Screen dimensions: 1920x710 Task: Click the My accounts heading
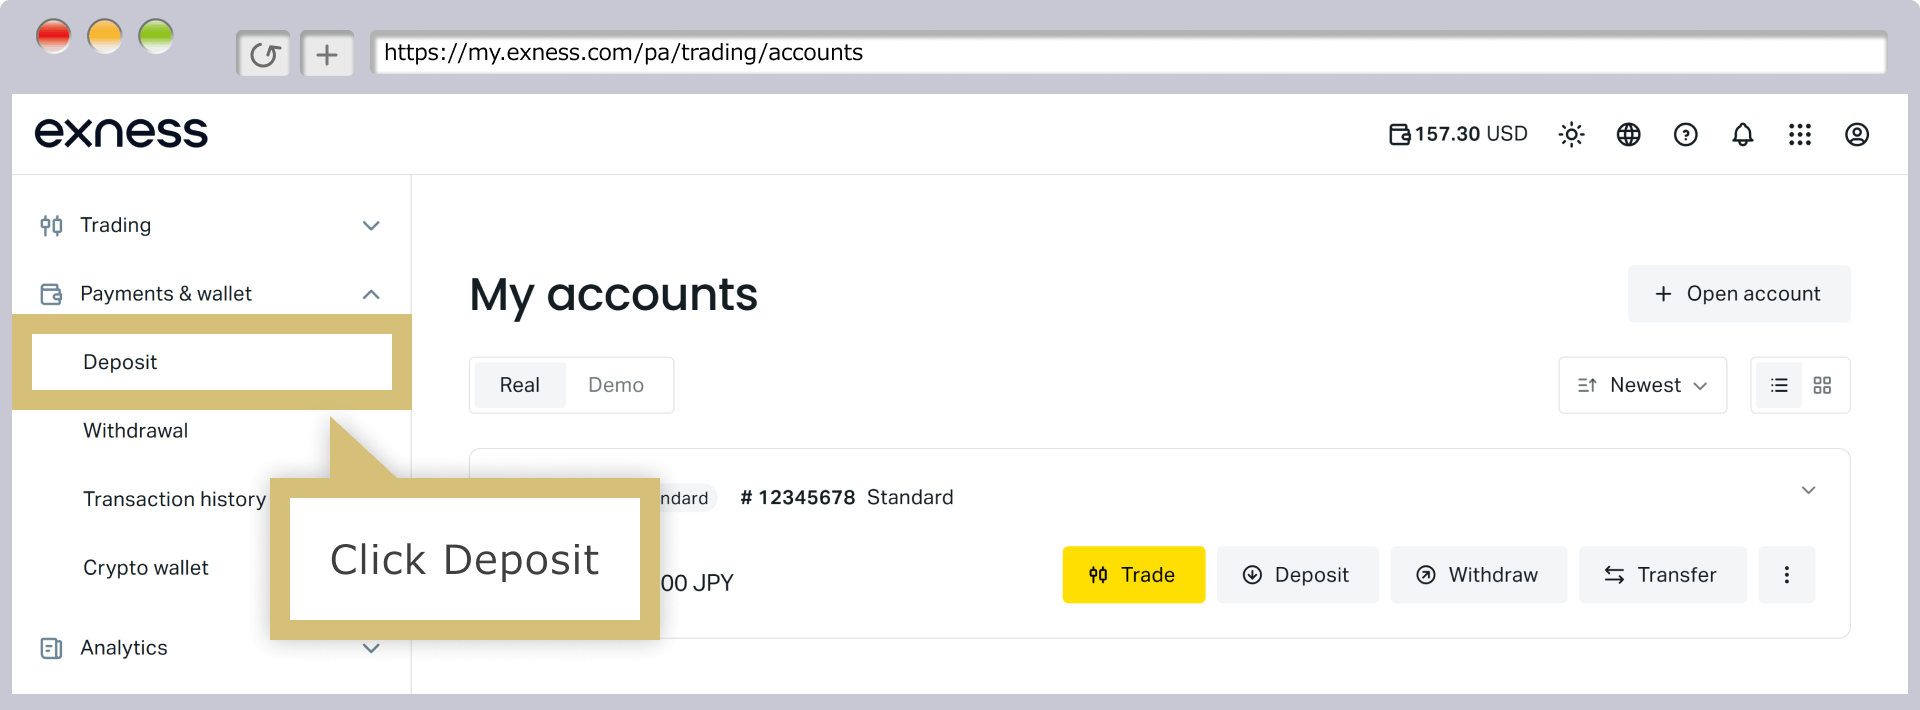[613, 296]
